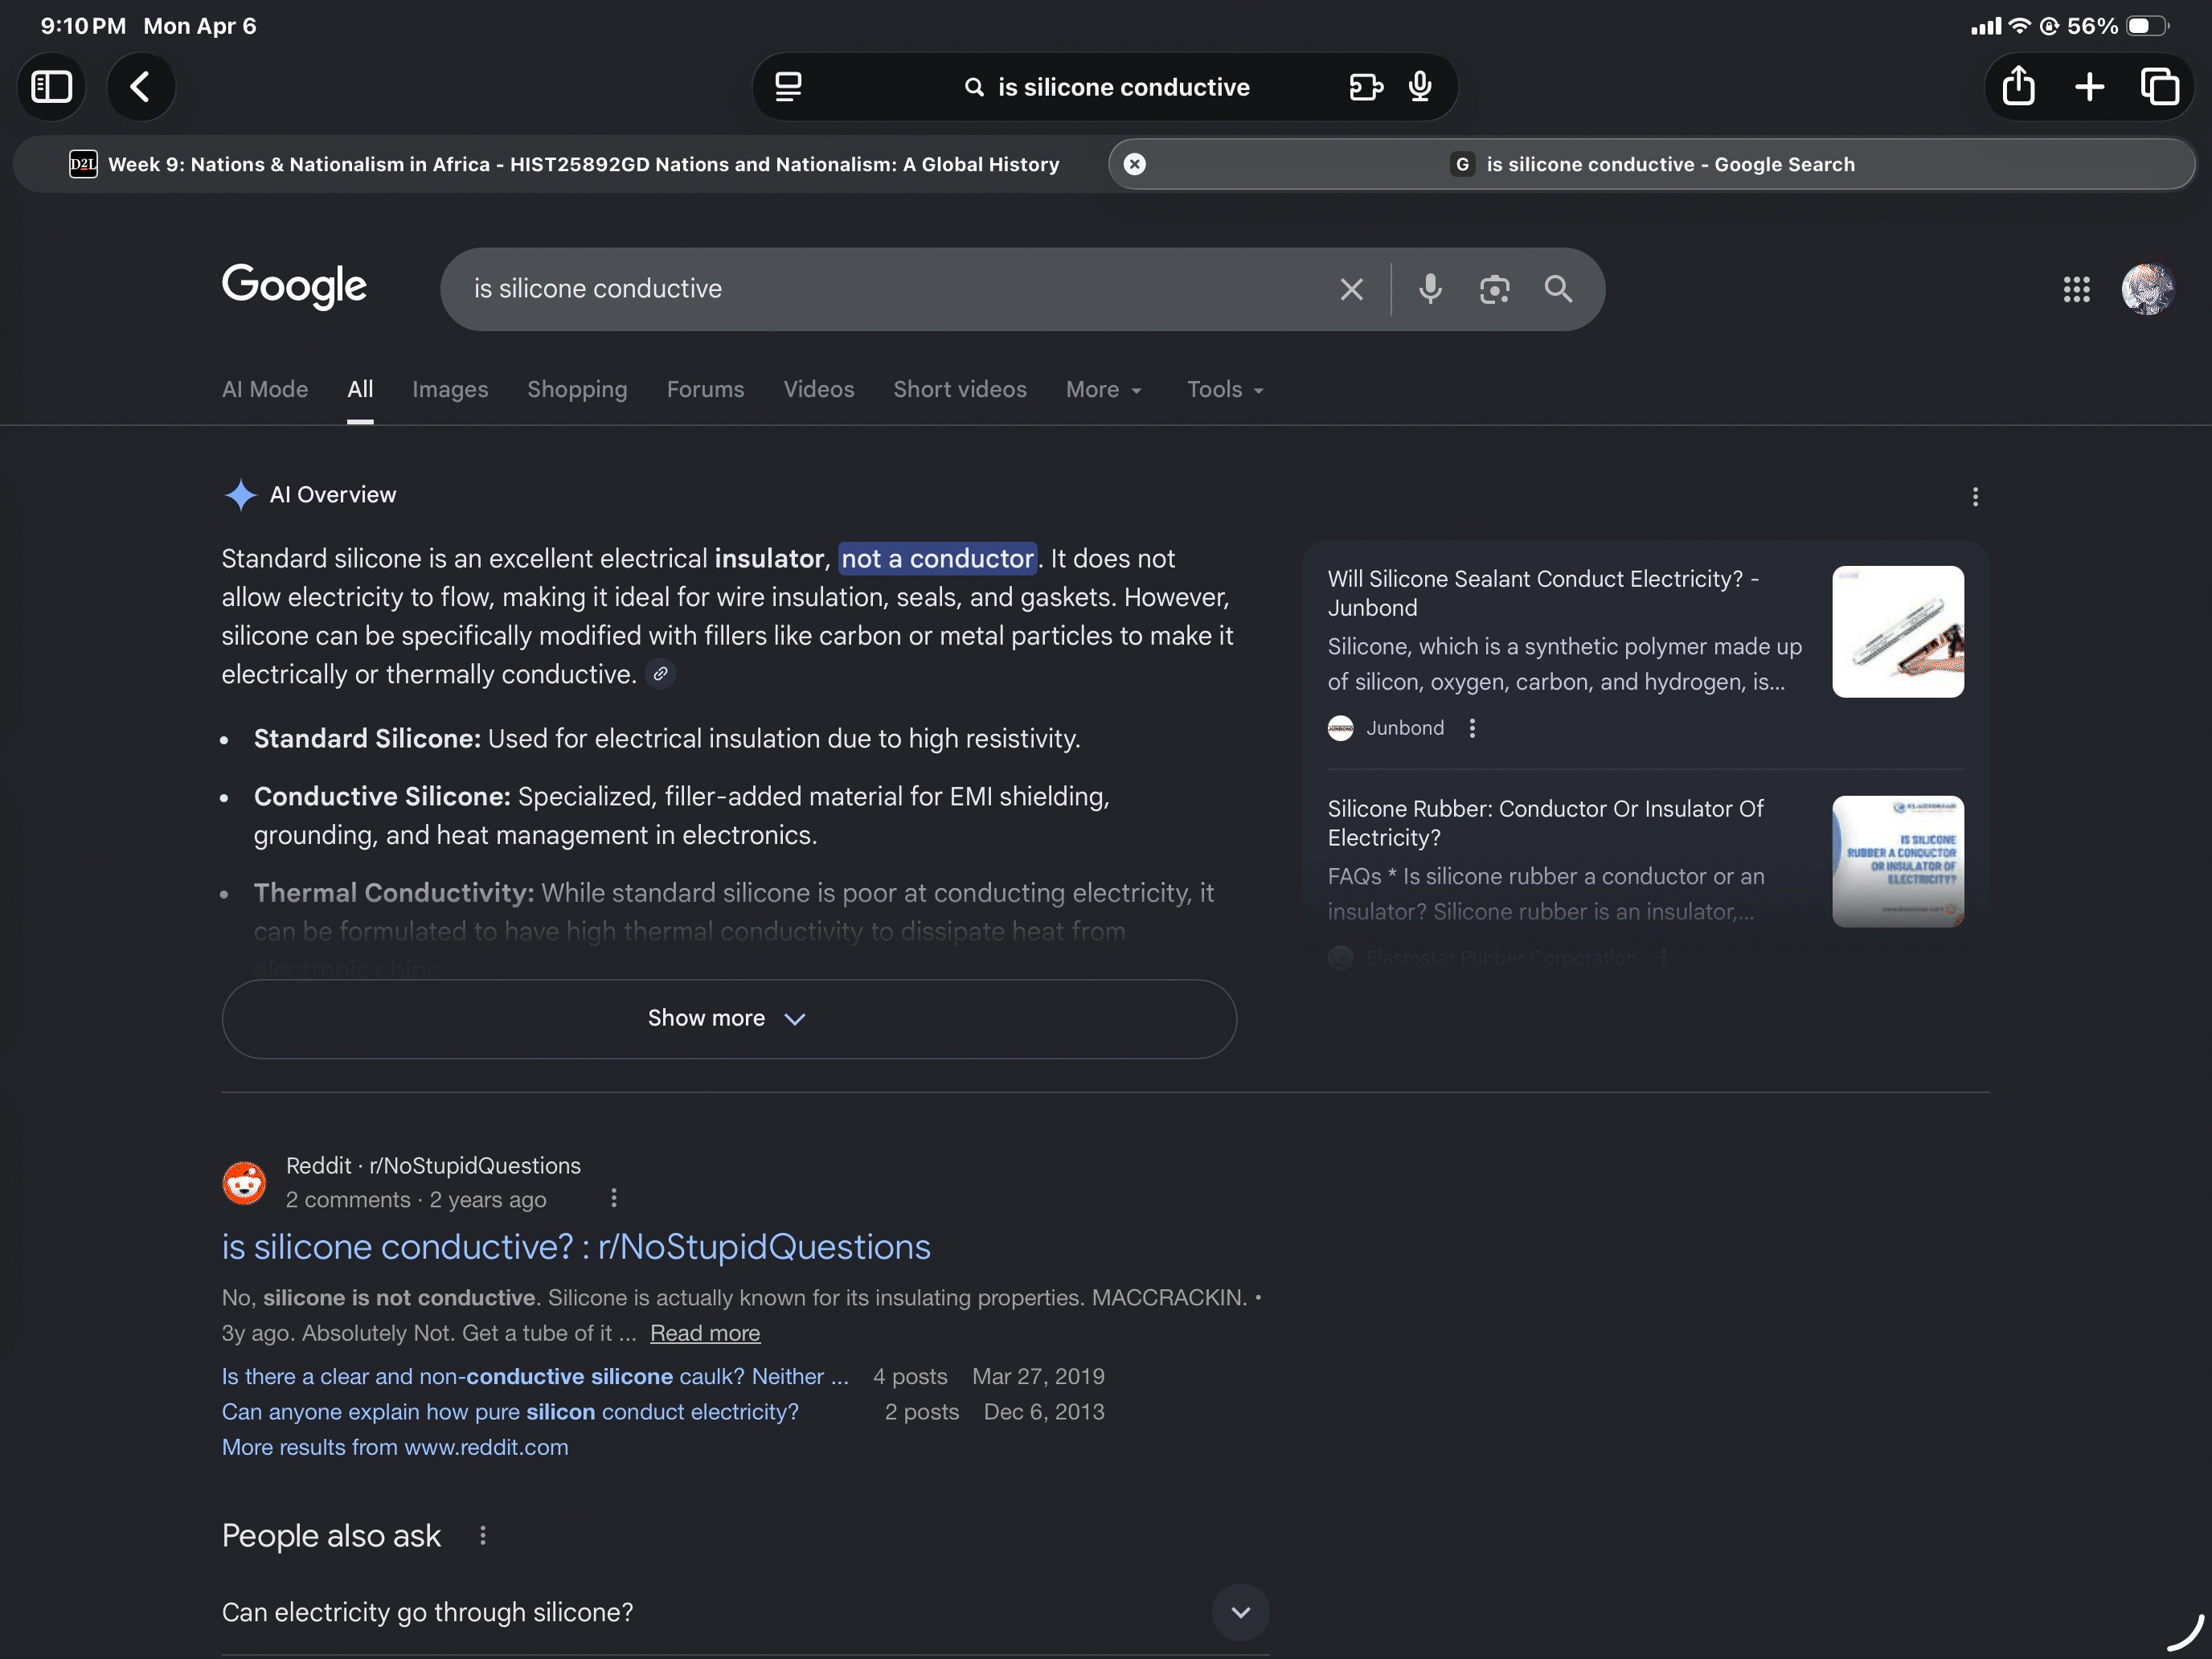Tap the 9:10 PM clock in status bar

click(83, 26)
